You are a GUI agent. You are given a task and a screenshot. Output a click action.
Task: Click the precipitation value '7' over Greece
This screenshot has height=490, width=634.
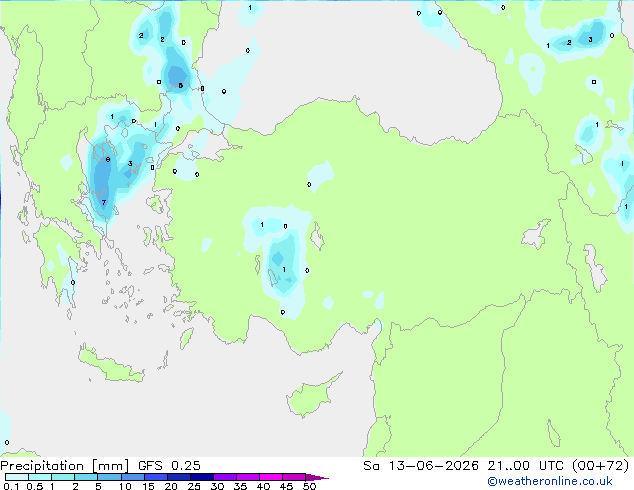104,203
